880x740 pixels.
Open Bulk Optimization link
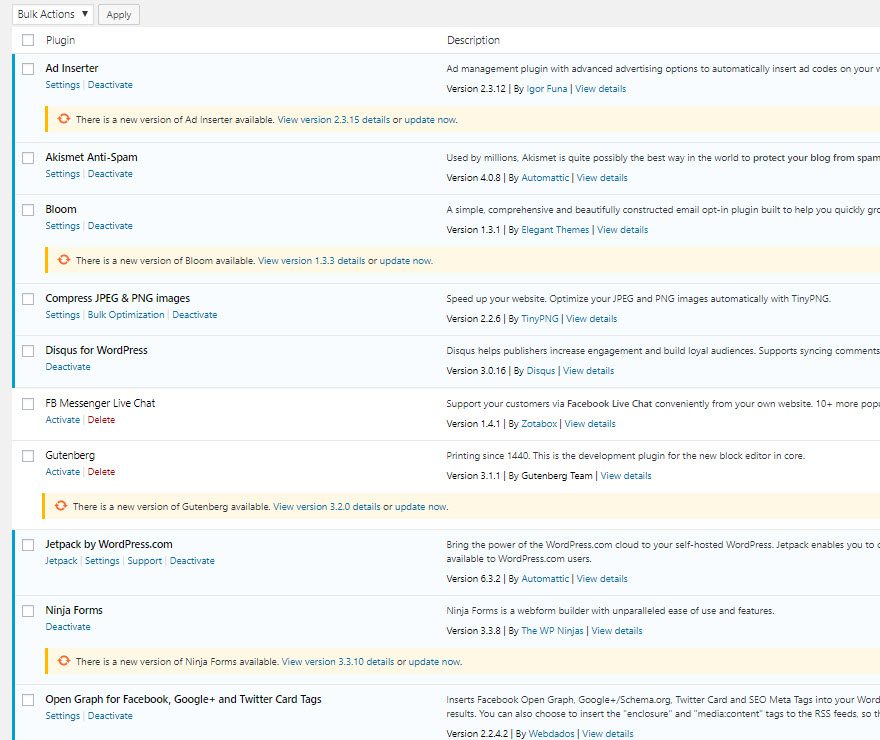tap(126, 315)
